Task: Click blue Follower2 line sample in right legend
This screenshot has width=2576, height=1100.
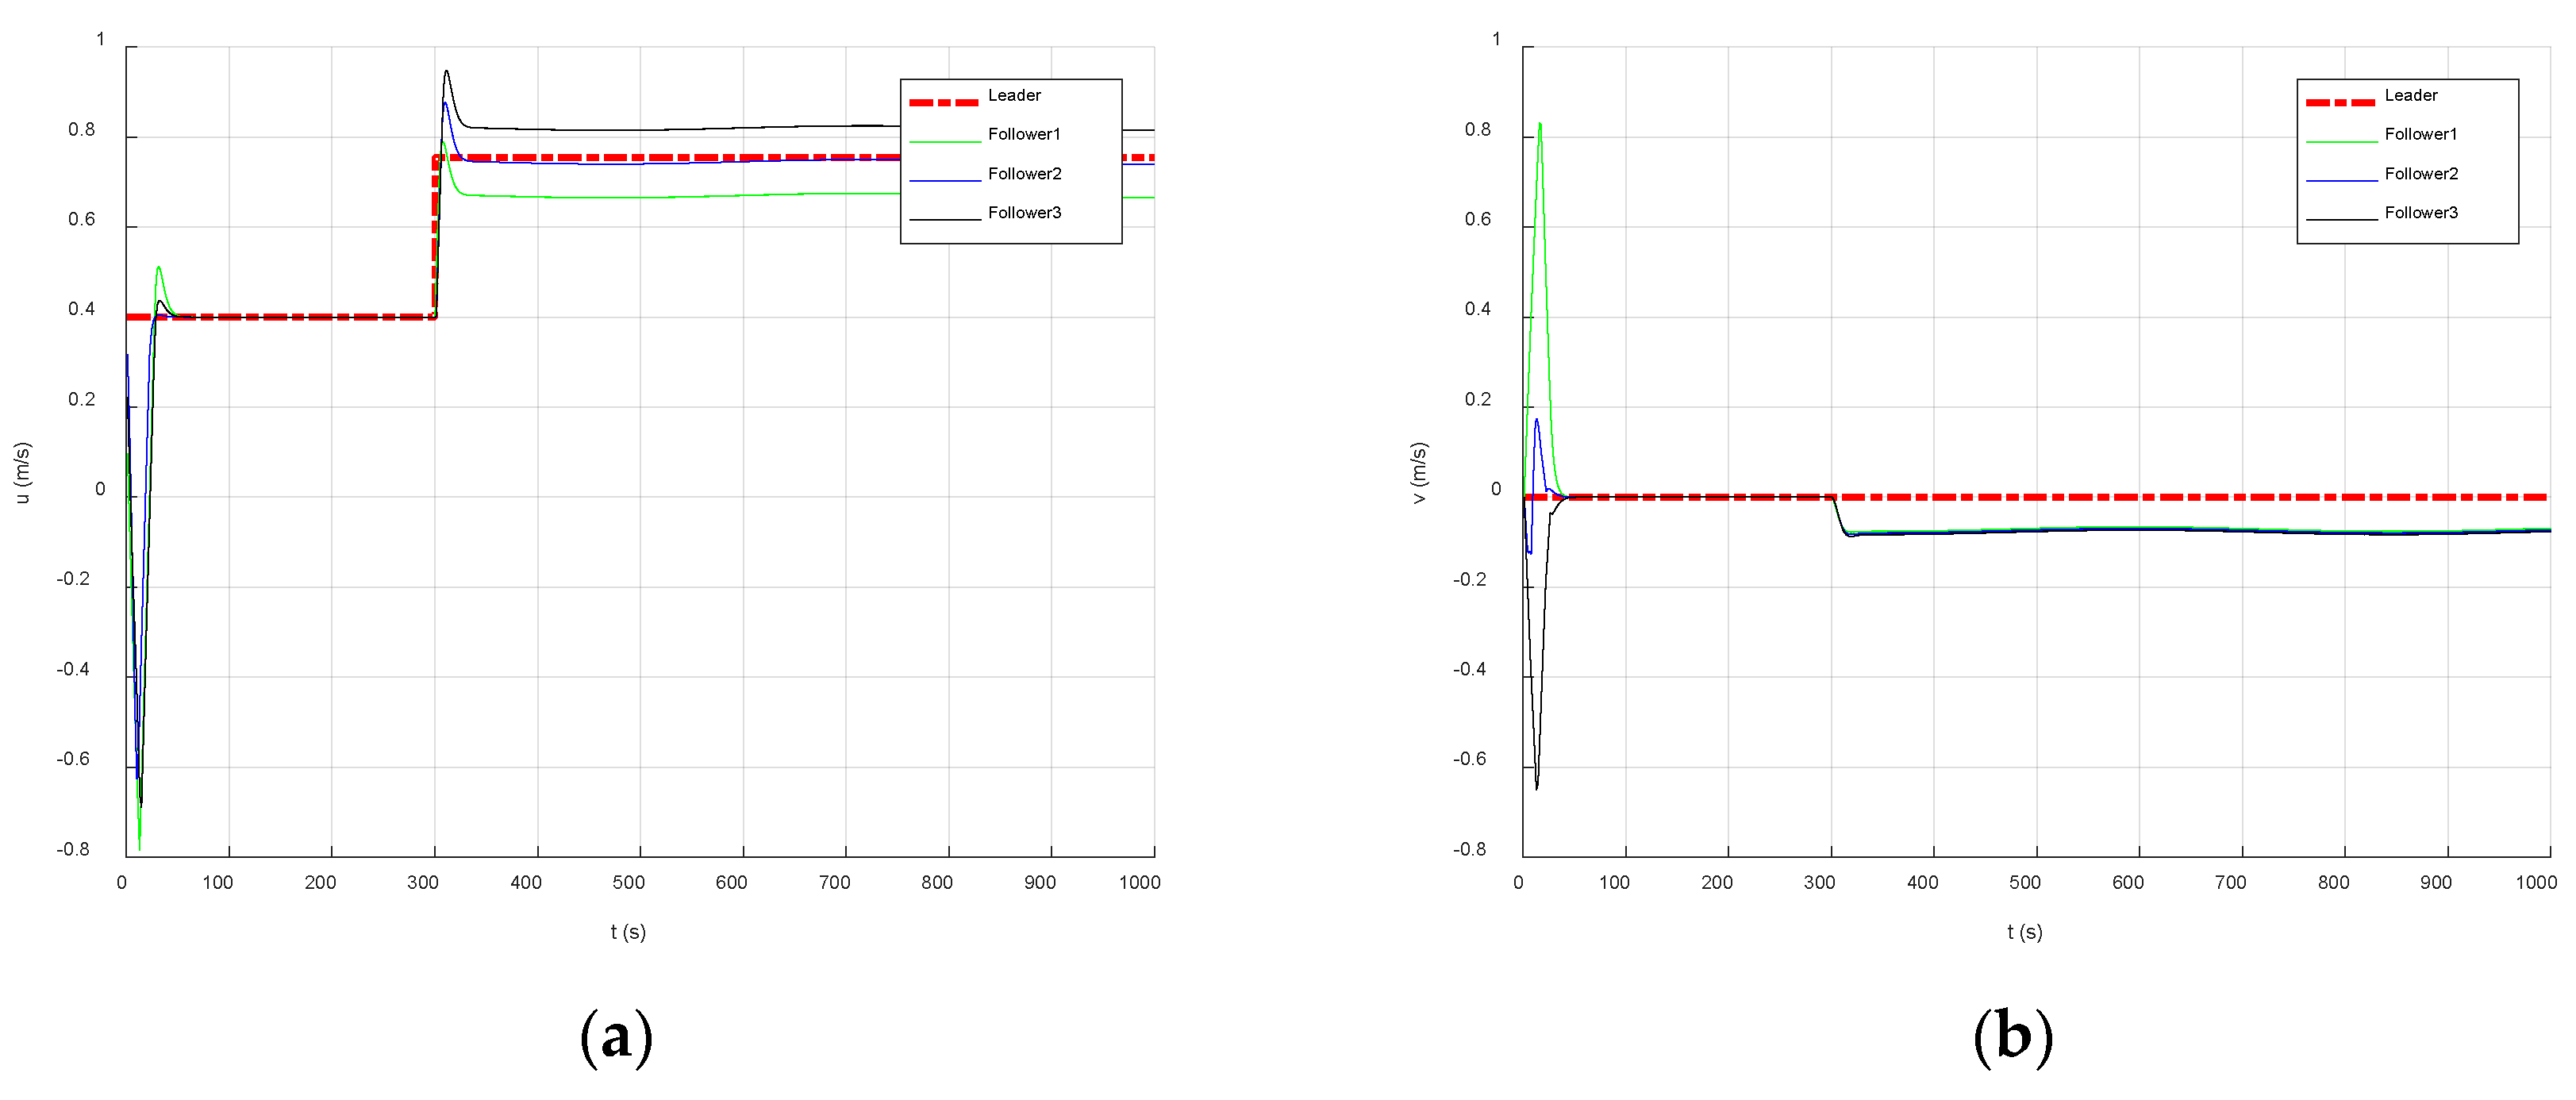Action: (2340, 181)
